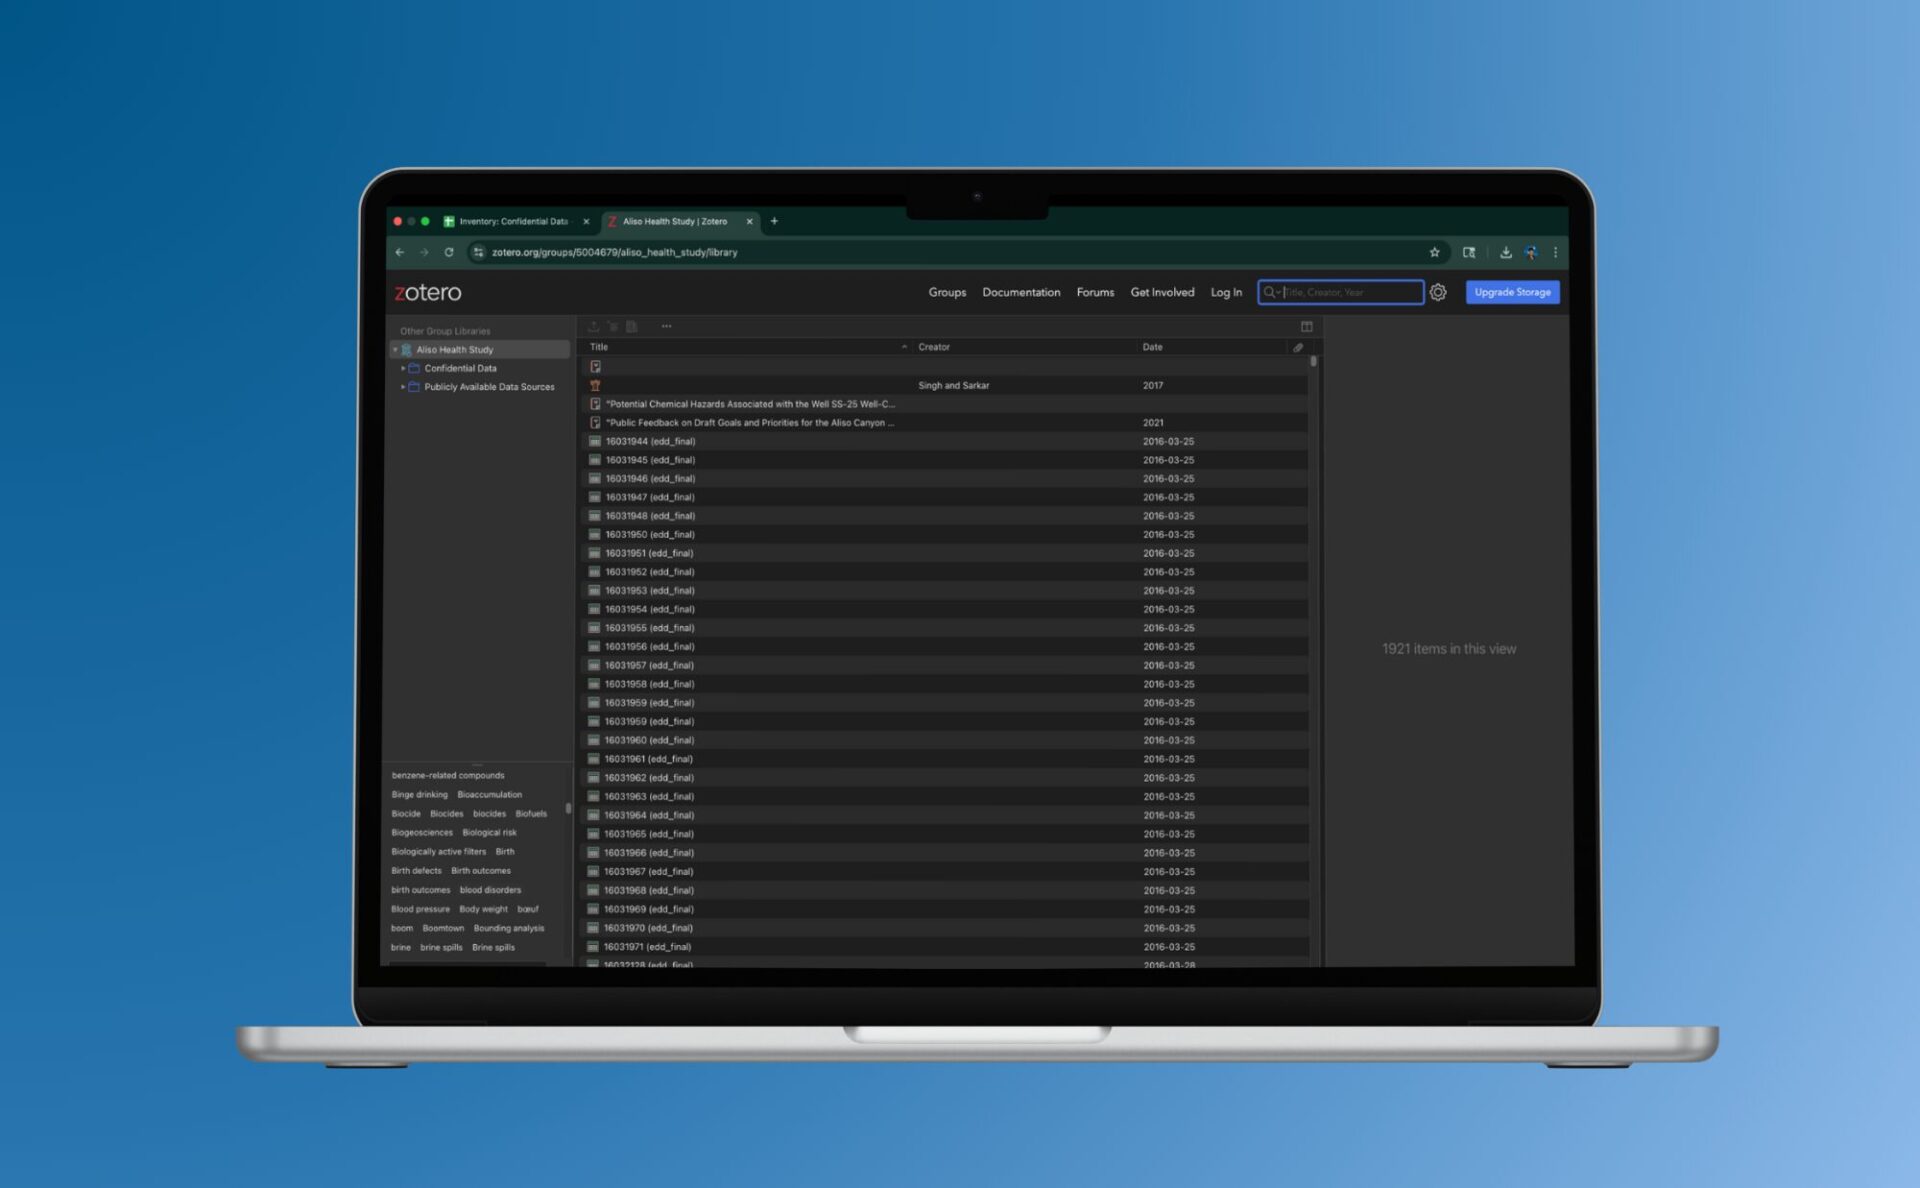The image size is (1920, 1188).
Task: Click the Body weight tag
Action: [483, 909]
